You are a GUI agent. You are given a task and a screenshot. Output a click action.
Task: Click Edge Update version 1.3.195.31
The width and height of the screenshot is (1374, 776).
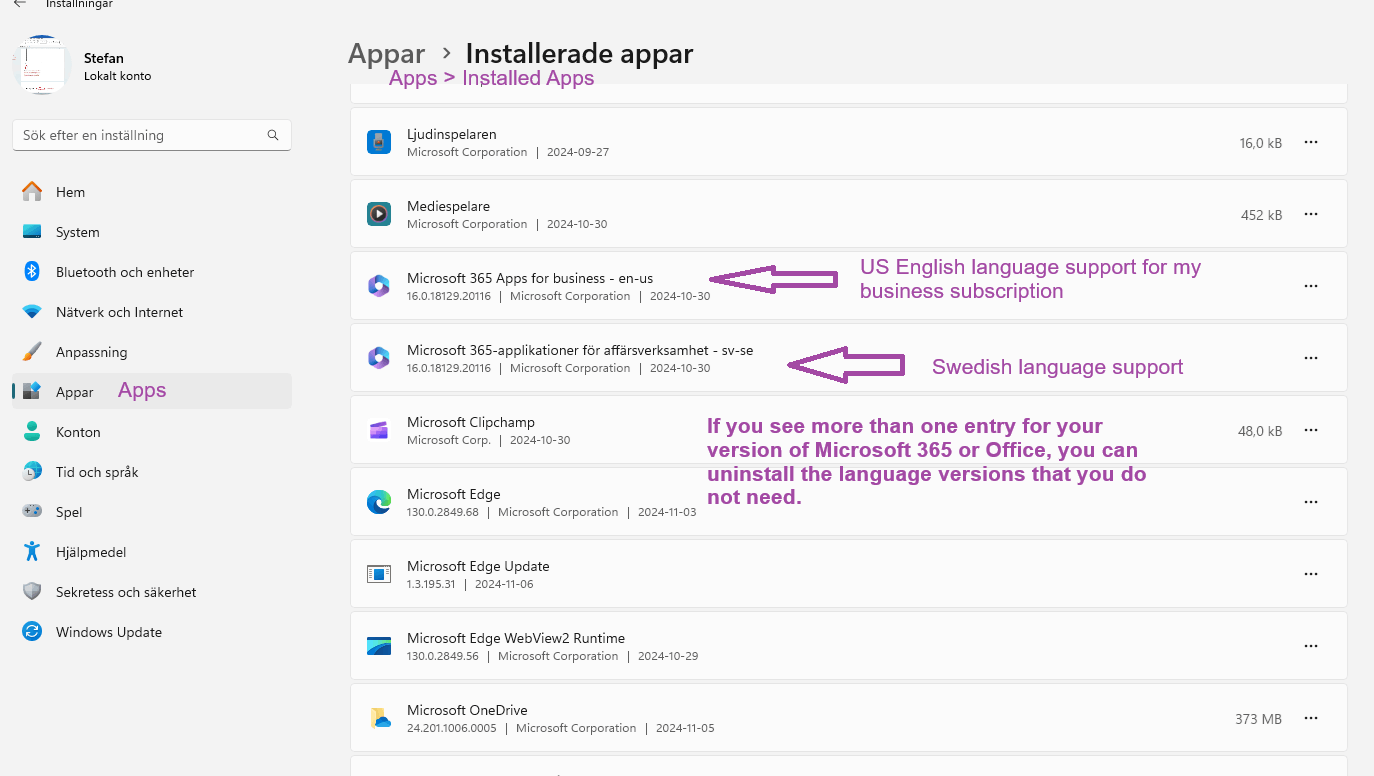click(431, 584)
